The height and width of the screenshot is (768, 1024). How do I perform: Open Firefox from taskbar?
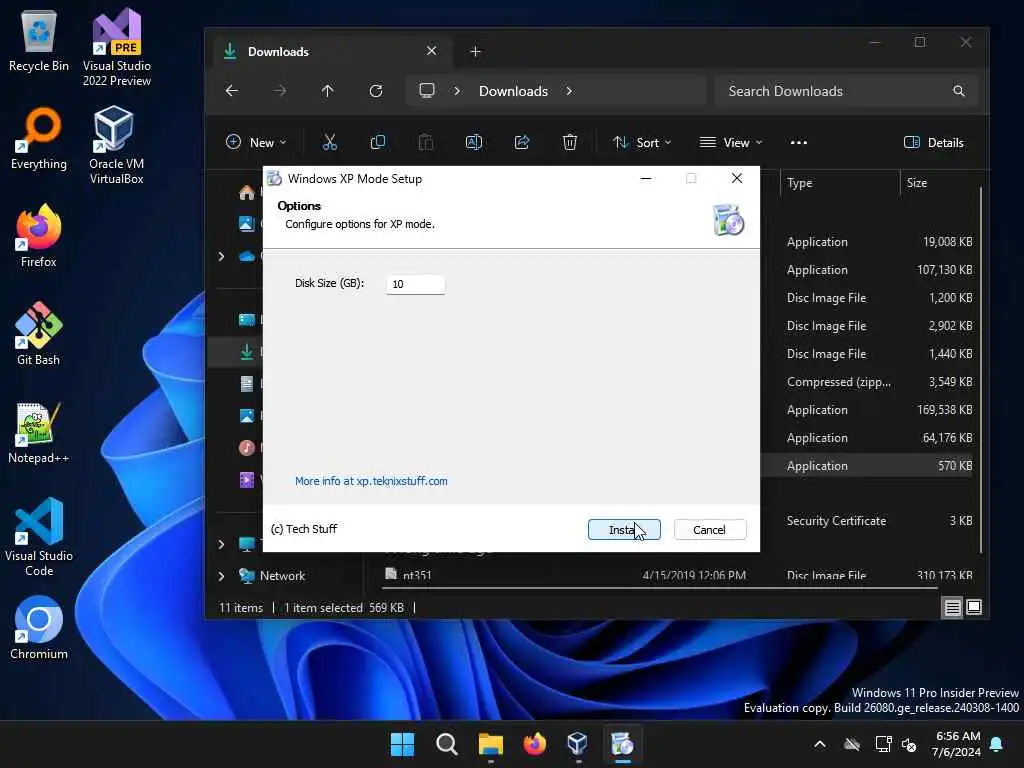[x=535, y=744]
